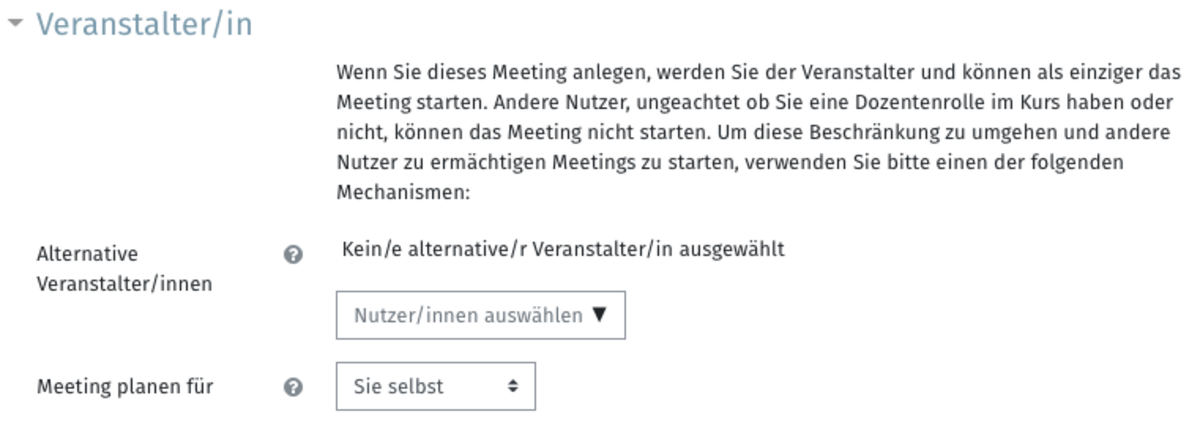
Task: Open help icon for Meeting planen für
Action: point(293,387)
